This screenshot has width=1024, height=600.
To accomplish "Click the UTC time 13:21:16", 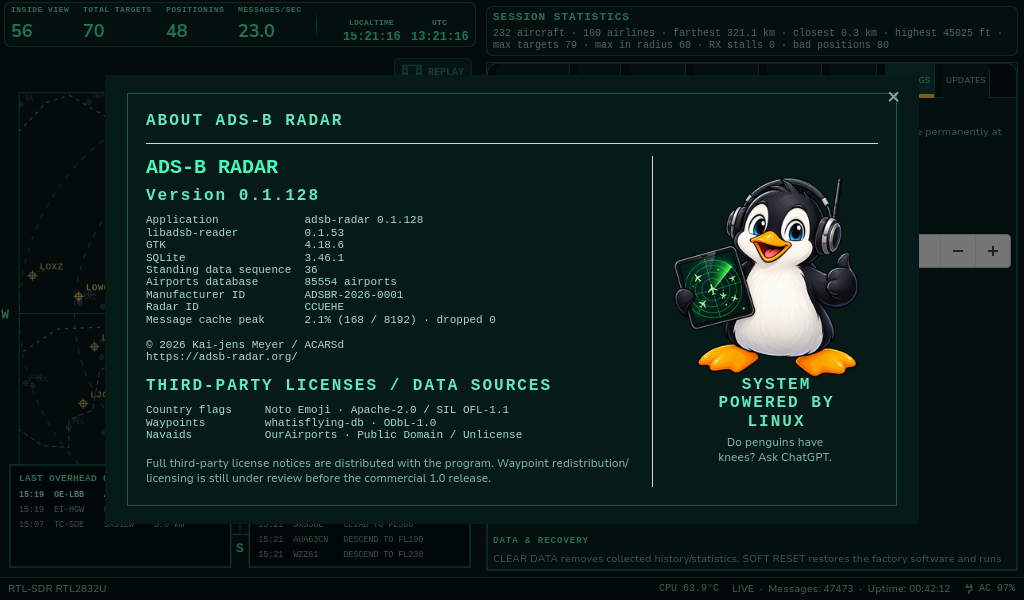I will click(440, 36).
